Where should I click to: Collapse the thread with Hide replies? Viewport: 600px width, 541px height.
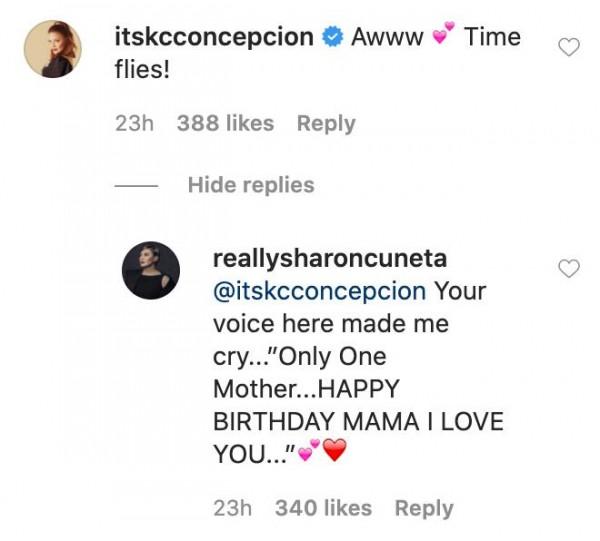click(x=250, y=185)
